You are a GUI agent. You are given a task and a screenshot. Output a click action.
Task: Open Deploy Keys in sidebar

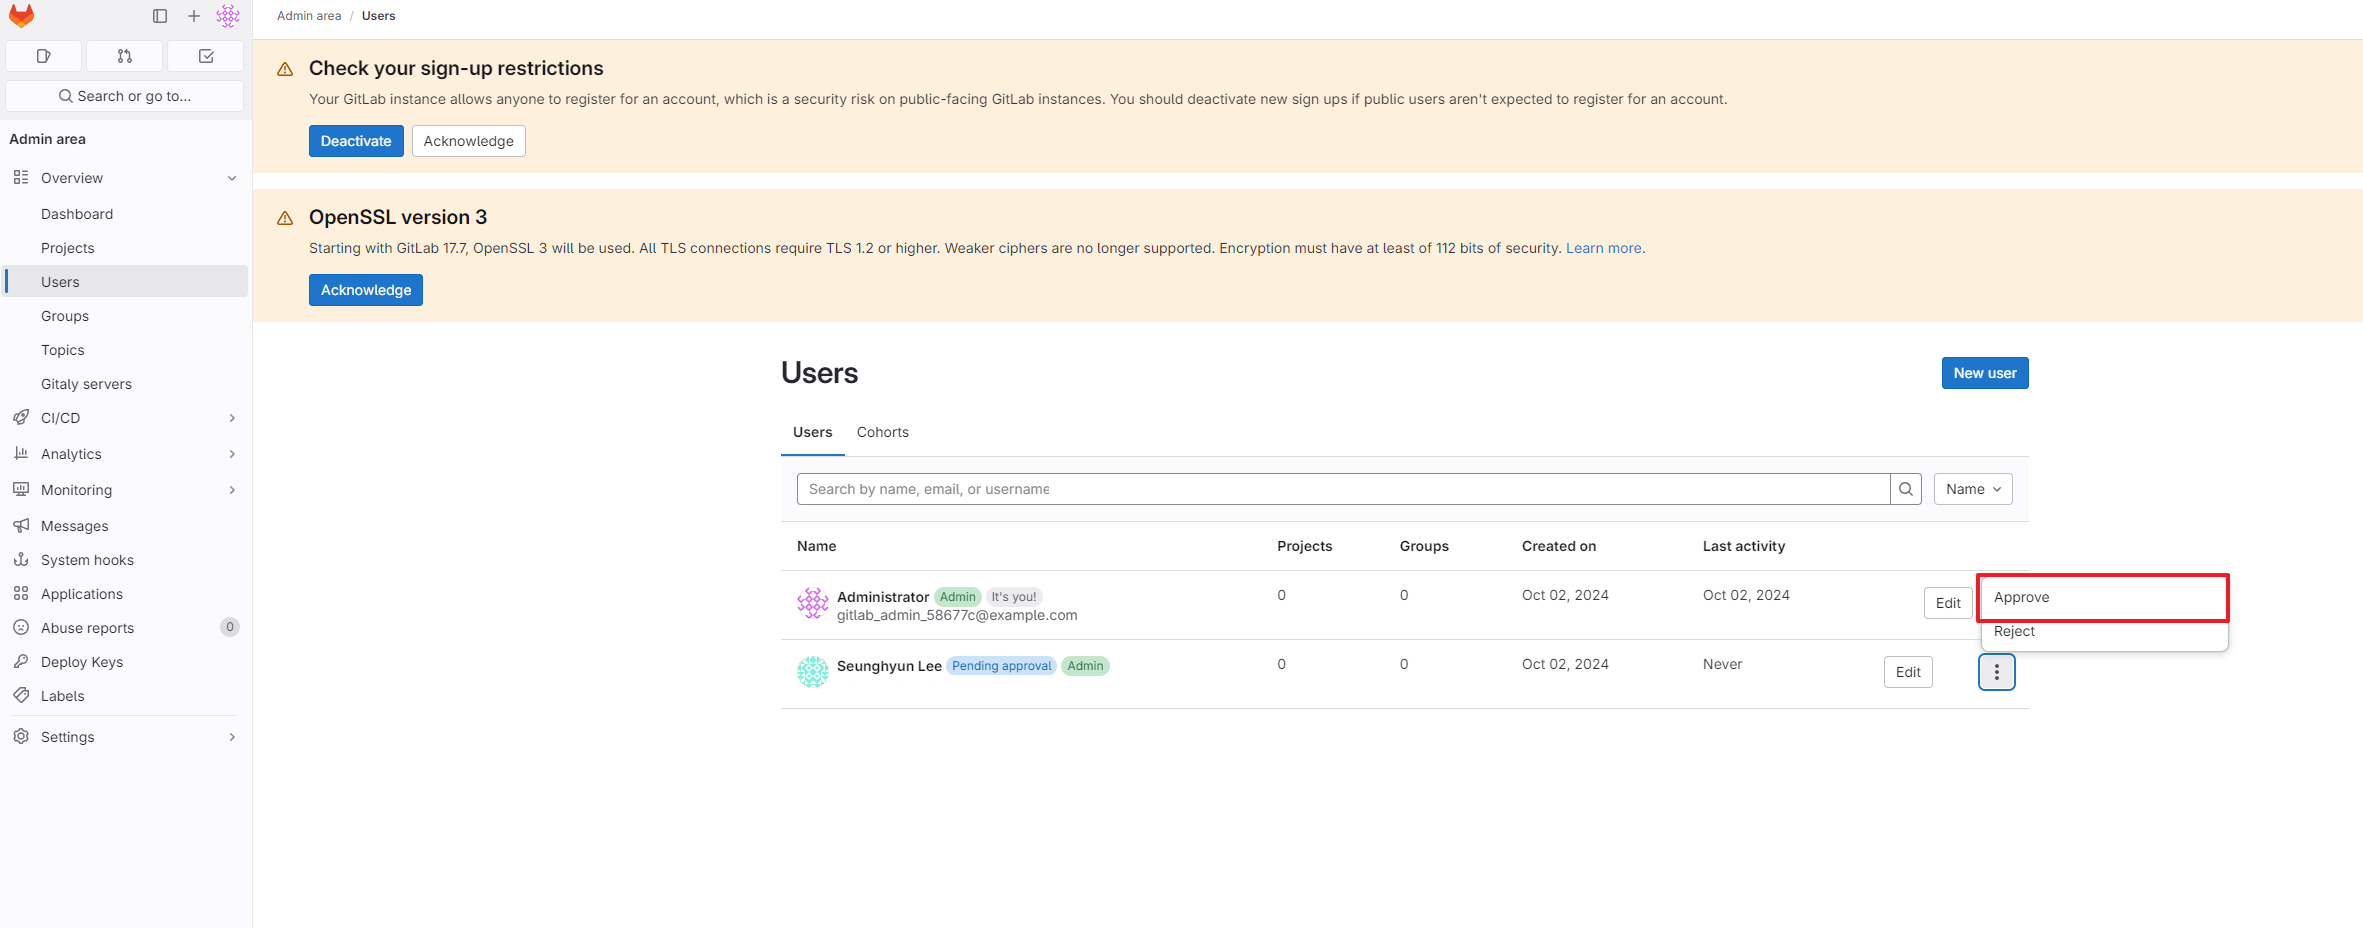126,662
